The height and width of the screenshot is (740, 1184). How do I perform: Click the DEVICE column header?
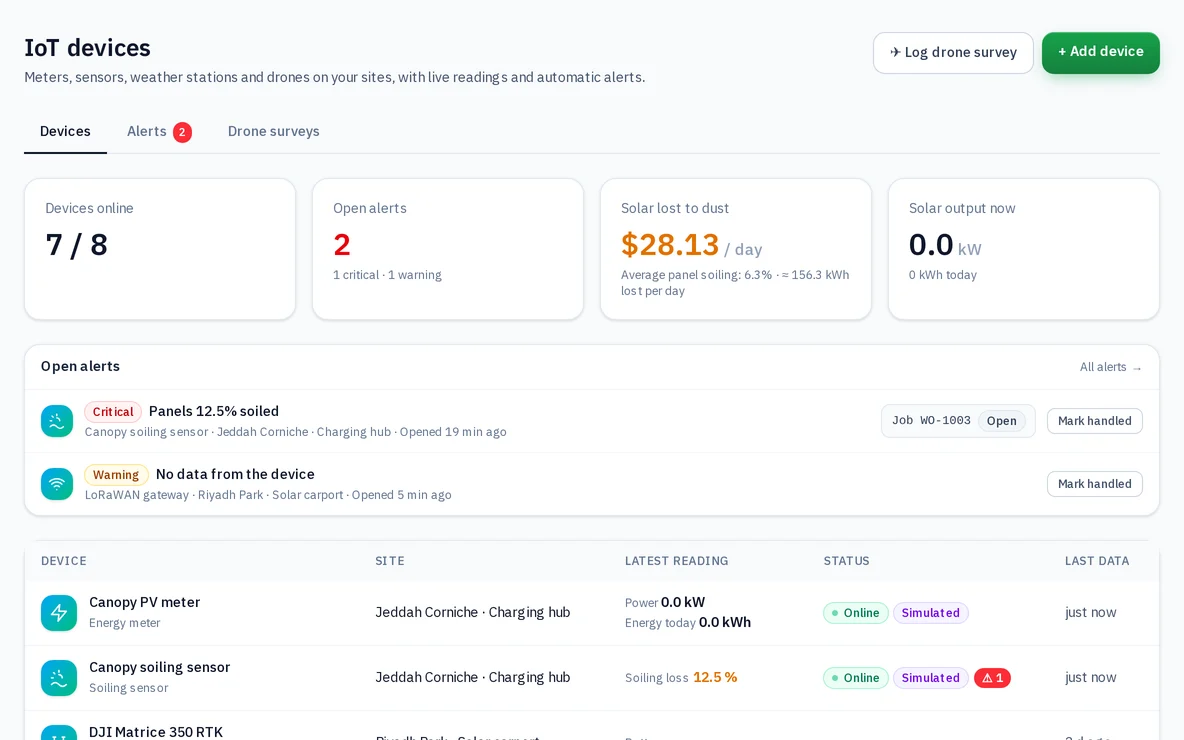coord(63,561)
